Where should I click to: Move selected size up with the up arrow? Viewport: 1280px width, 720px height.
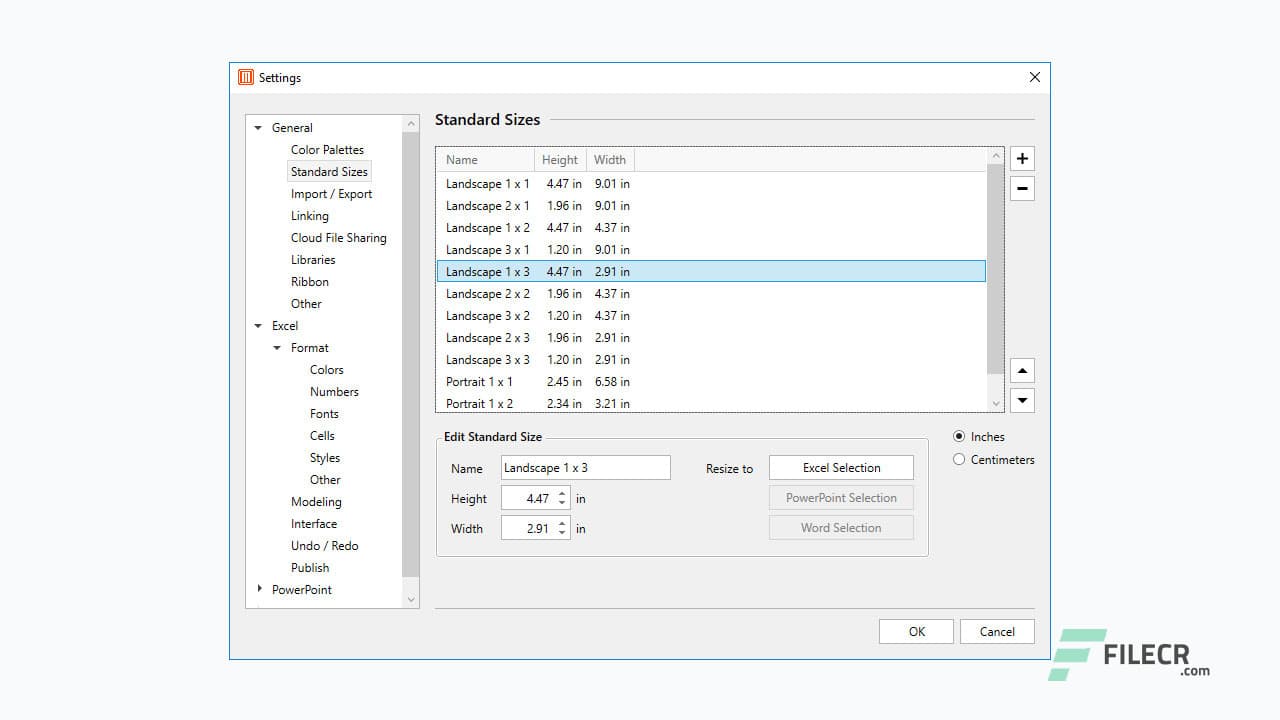click(1021, 369)
